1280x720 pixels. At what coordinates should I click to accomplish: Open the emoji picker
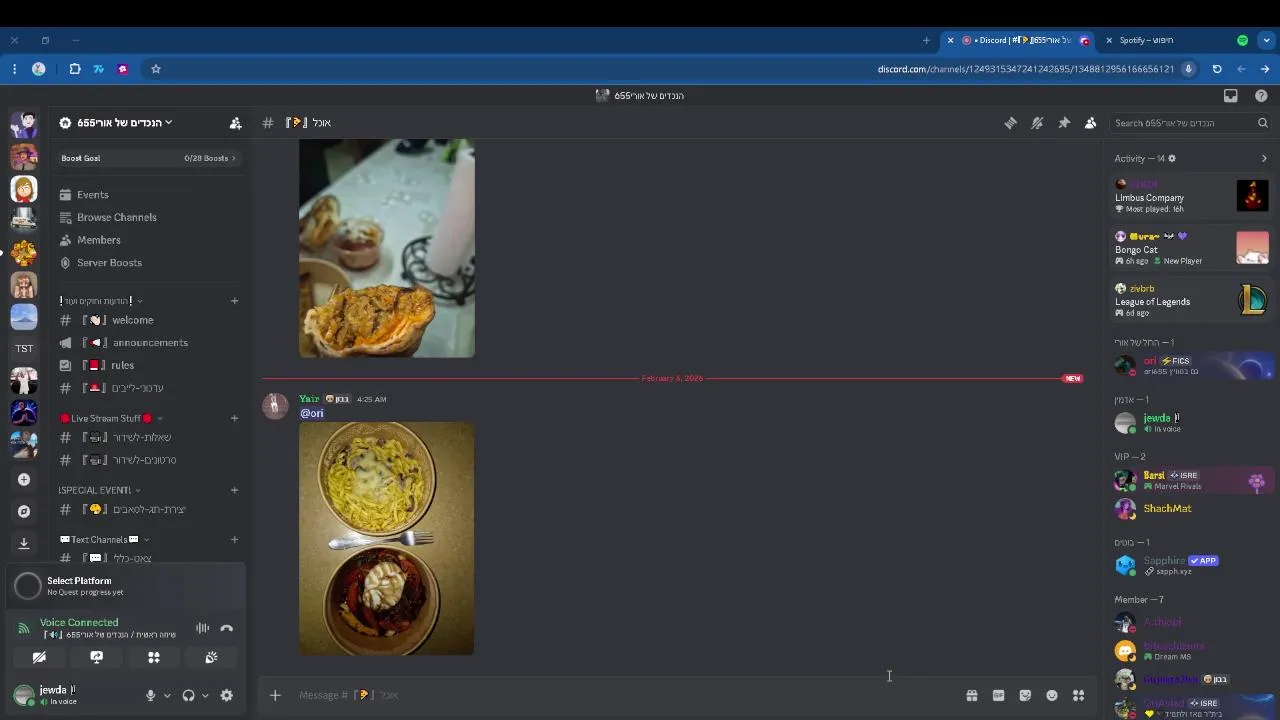point(1052,695)
